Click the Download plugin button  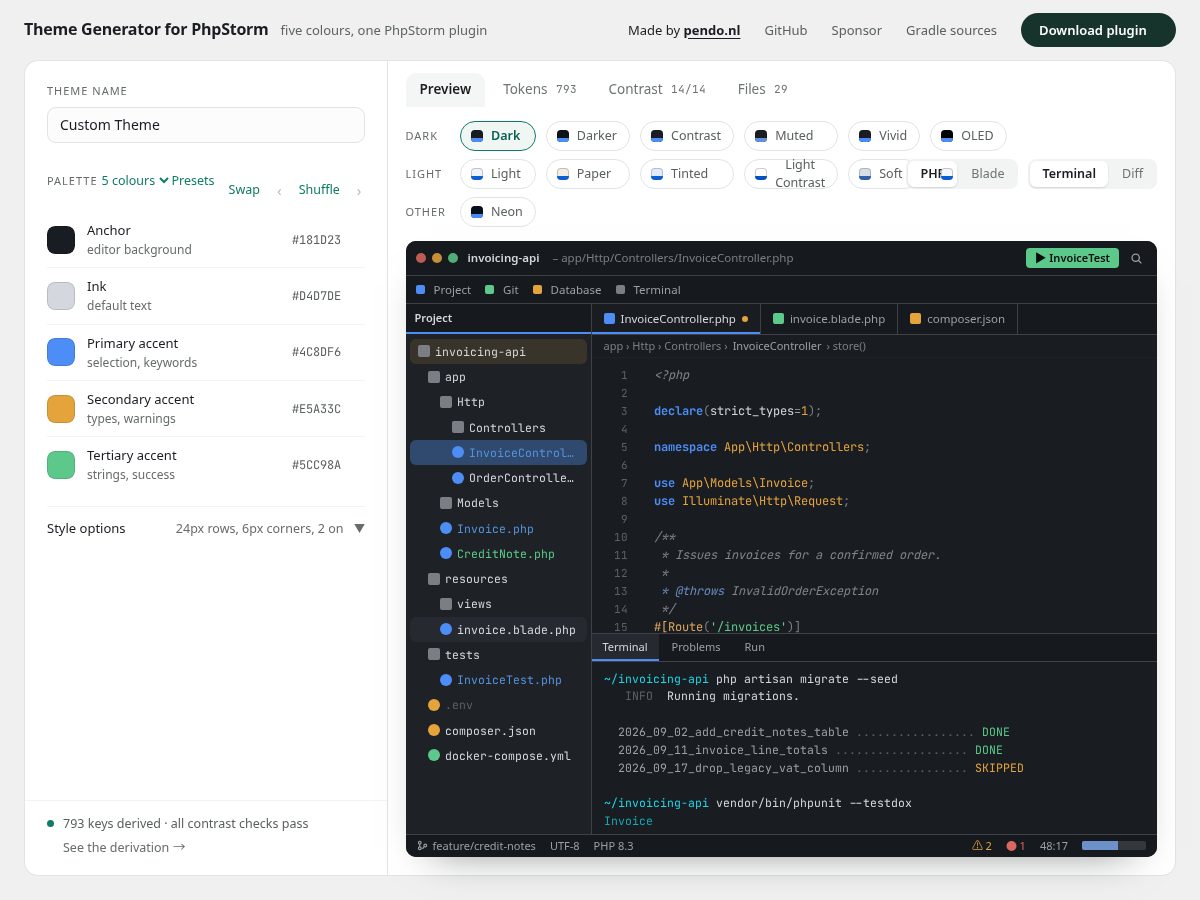click(x=1098, y=30)
